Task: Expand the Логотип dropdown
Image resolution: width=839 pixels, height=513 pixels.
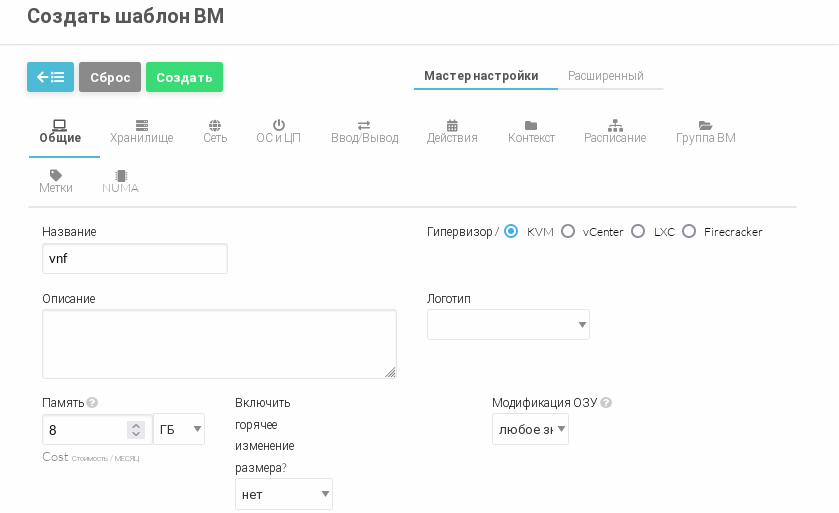Action: click(508, 325)
